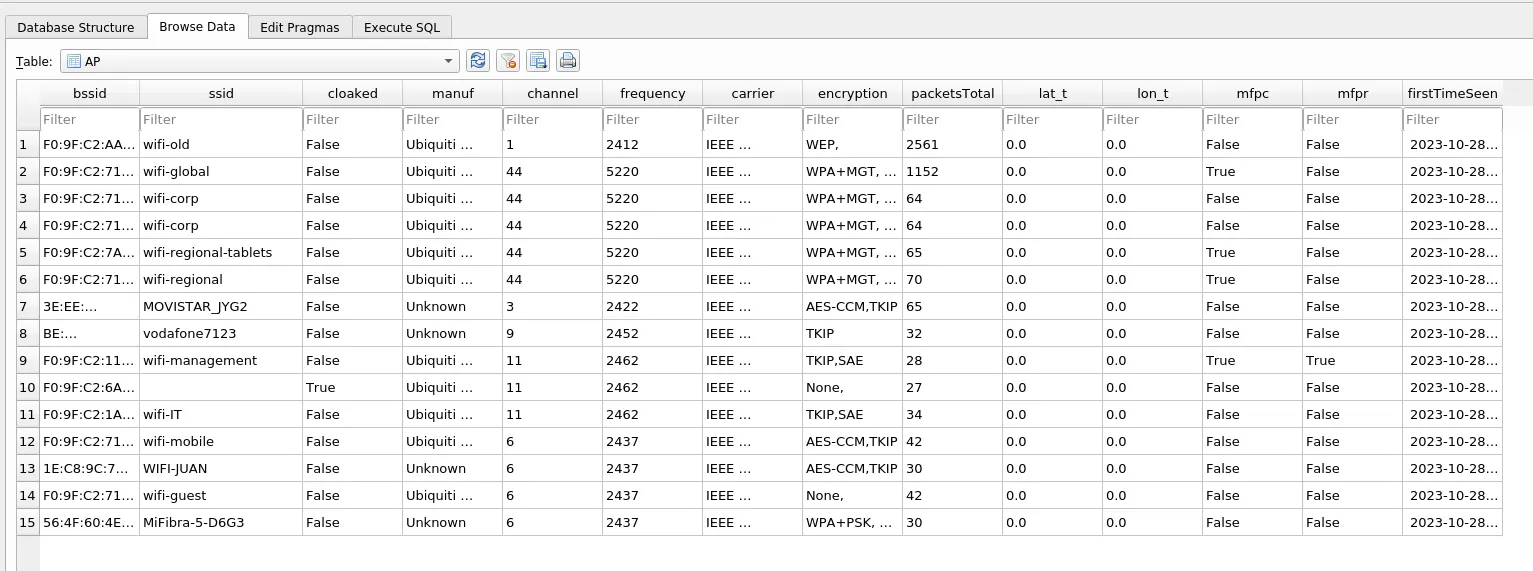Click the packetsTotal column header
Screen dimensions: 1533x571
click(953, 93)
